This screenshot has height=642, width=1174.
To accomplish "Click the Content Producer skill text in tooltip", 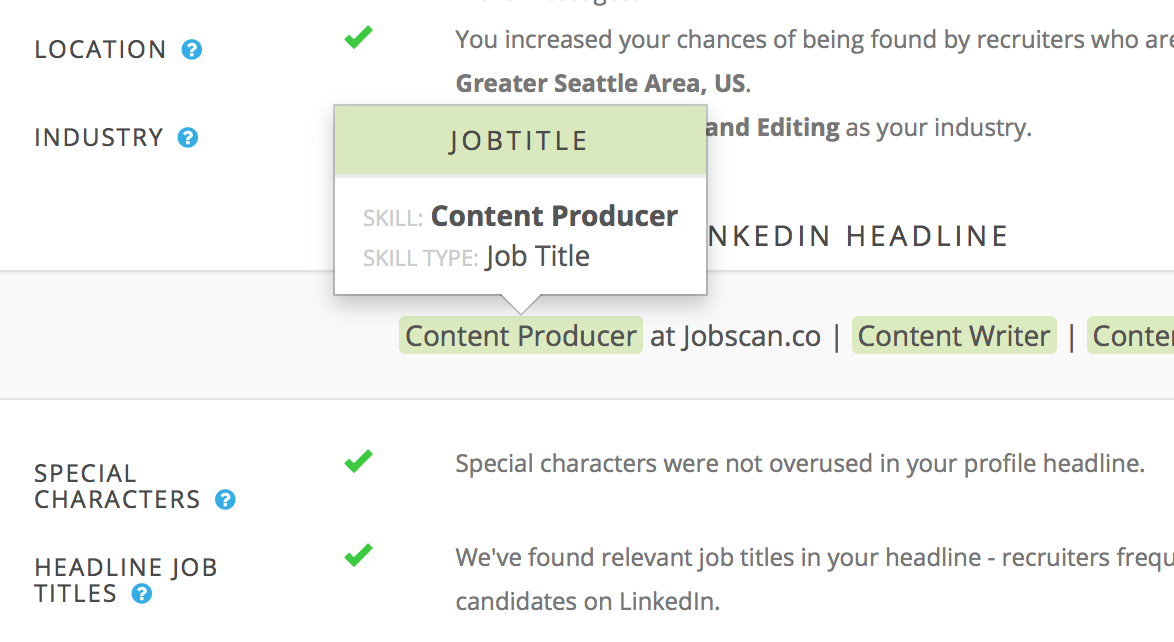I will tap(554, 216).
